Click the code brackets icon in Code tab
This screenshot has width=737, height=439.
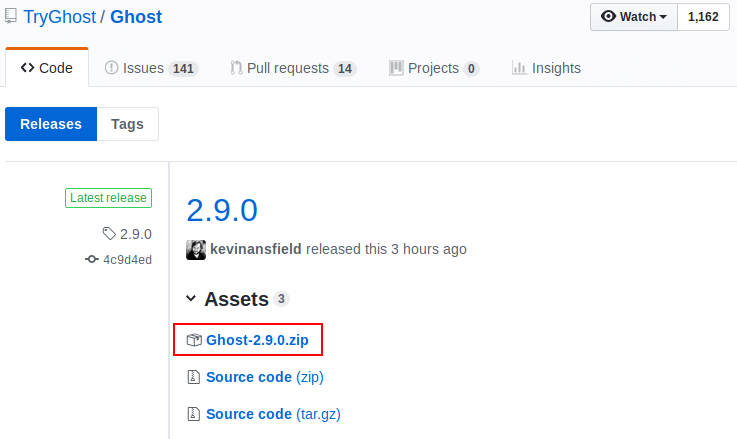pos(27,68)
